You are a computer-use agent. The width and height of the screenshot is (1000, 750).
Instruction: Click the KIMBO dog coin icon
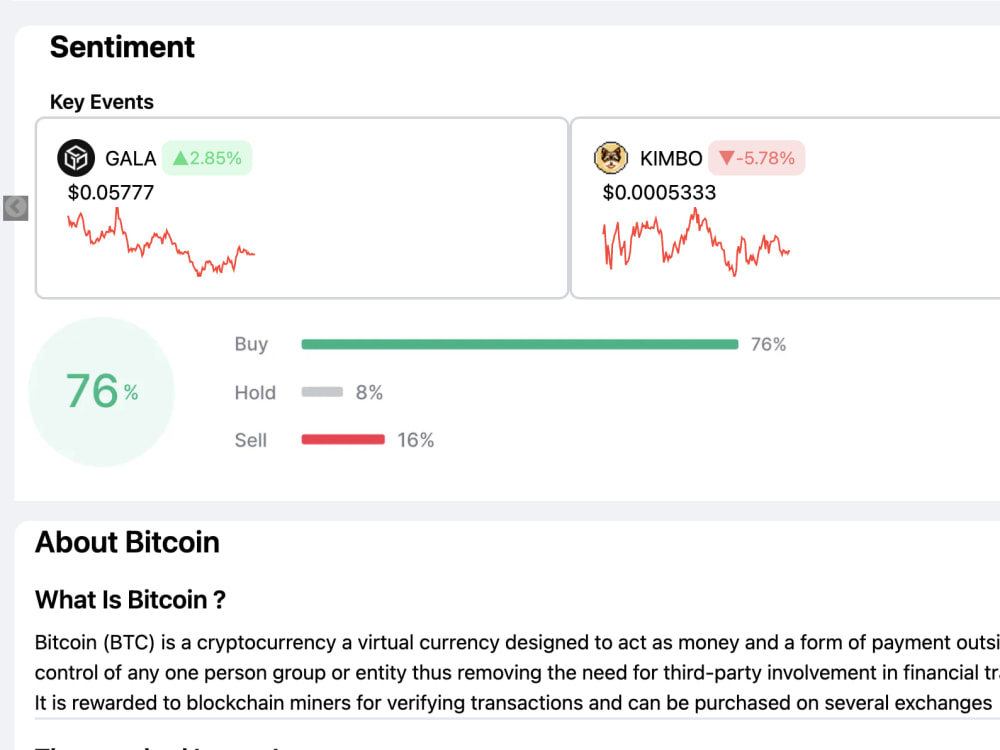point(611,158)
